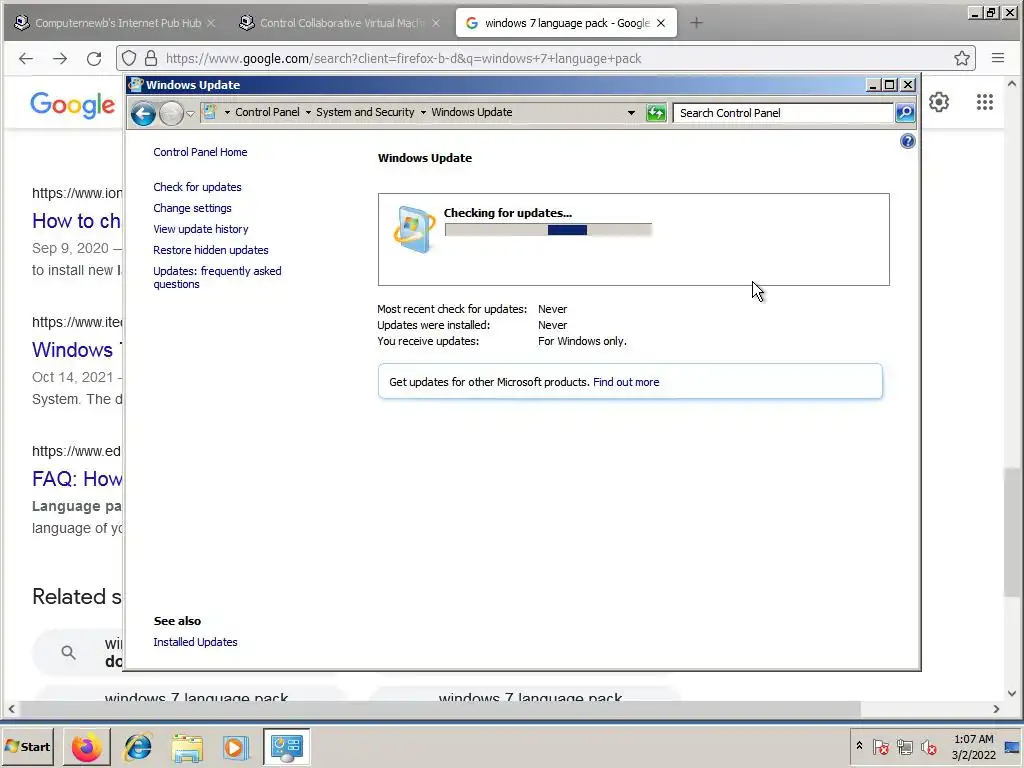The width and height of the screenshot is (1024, 768).
Task: Click Firefox vertical scrollbar thumb
Action: click(1012, 531)
